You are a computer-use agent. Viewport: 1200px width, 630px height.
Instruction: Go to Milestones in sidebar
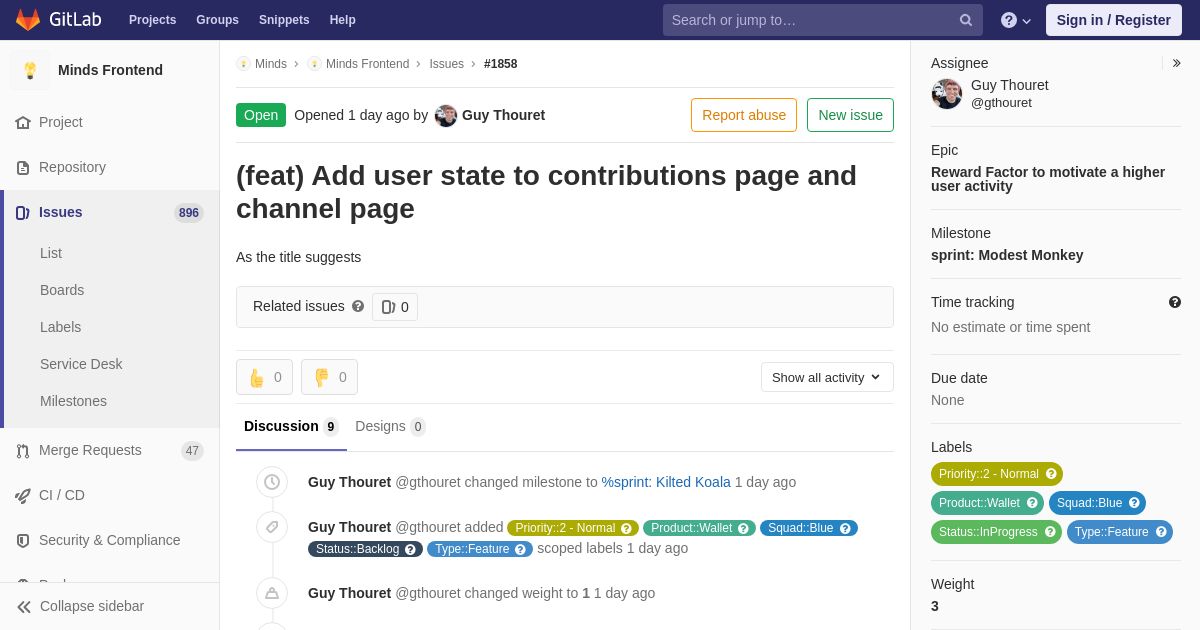73,401
